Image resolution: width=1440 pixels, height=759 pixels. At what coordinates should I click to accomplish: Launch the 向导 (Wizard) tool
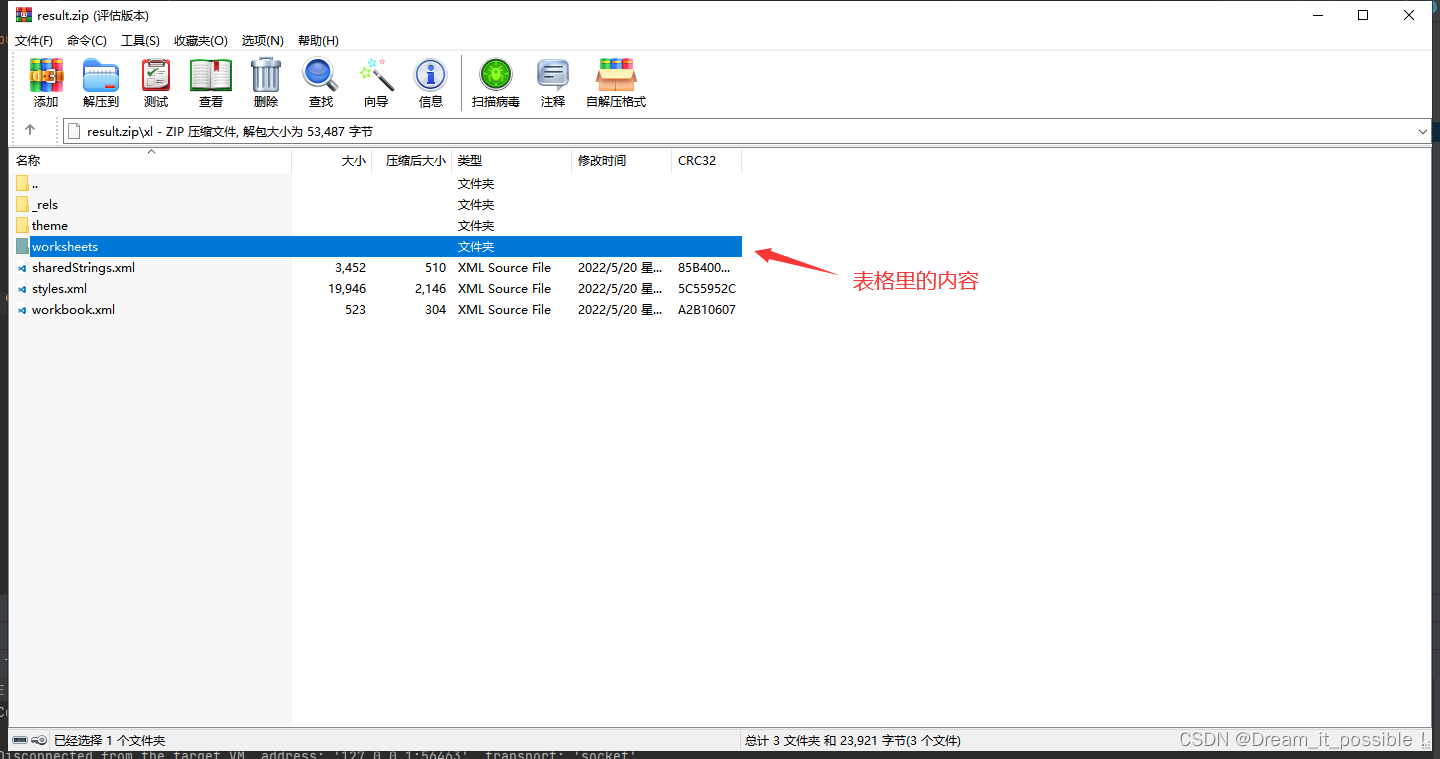coord(376,82)
